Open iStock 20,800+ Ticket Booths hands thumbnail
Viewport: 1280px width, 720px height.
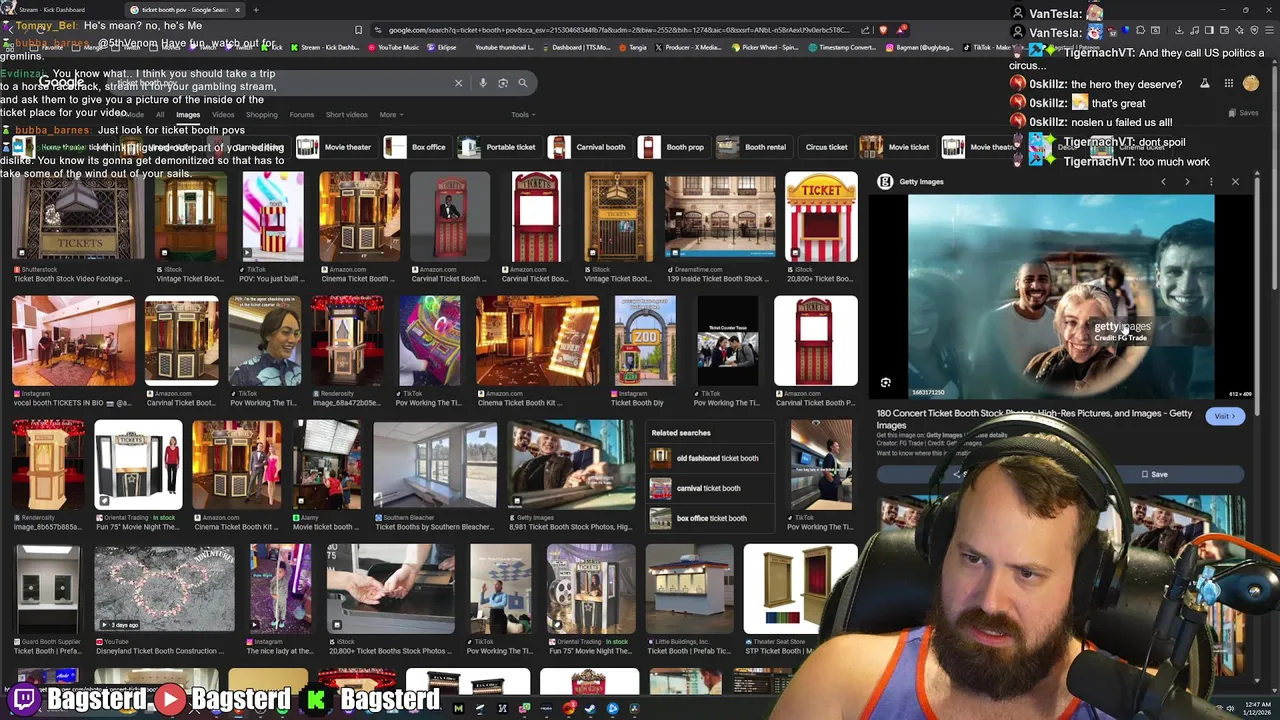click(x=391, y=589)
